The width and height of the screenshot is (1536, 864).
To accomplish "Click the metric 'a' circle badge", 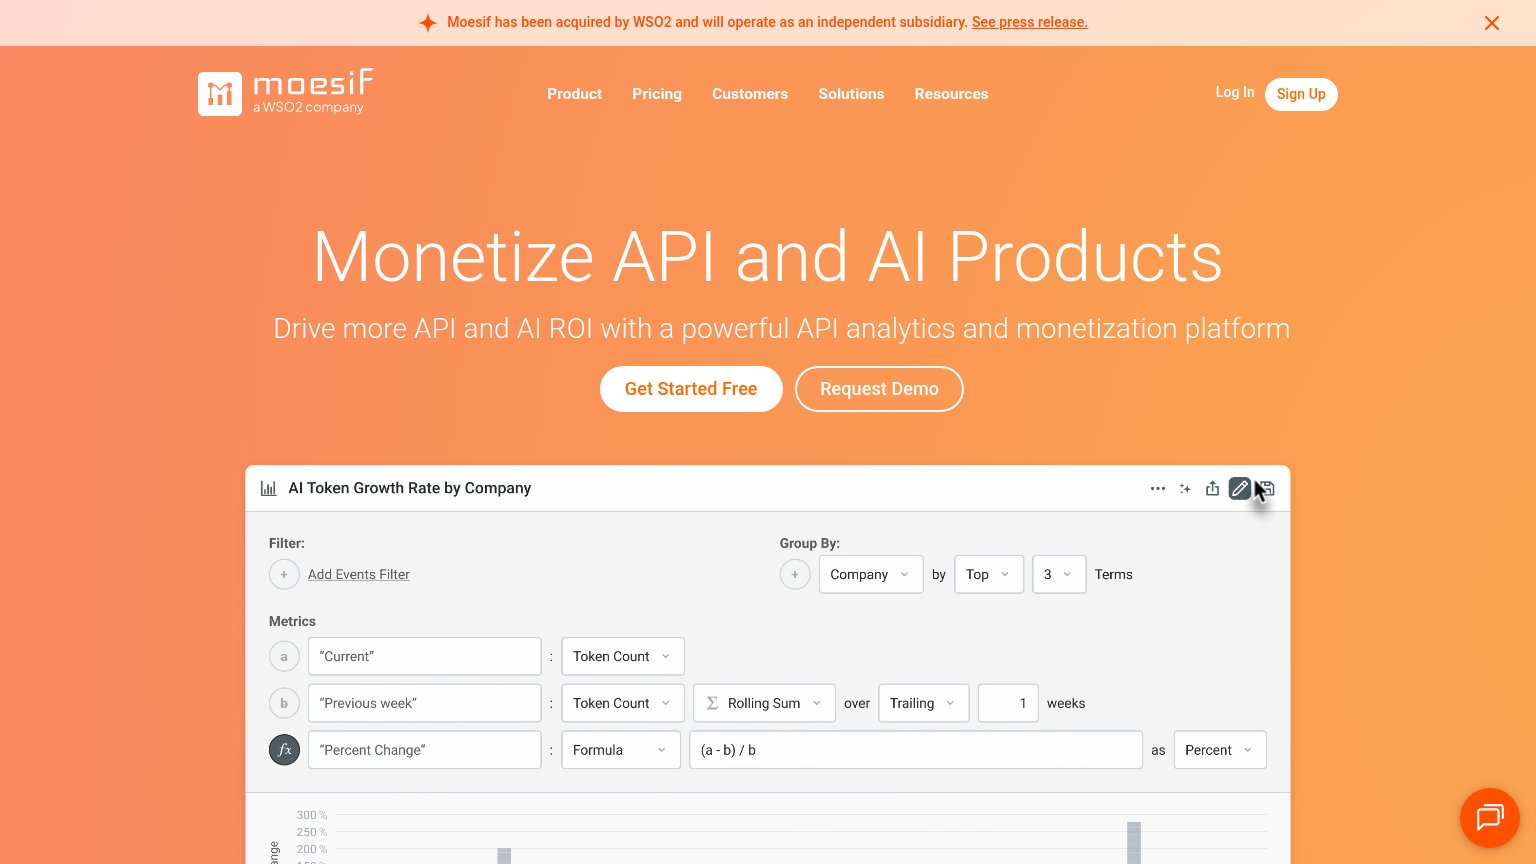I will pyautogui.click(x=284, y=656).
